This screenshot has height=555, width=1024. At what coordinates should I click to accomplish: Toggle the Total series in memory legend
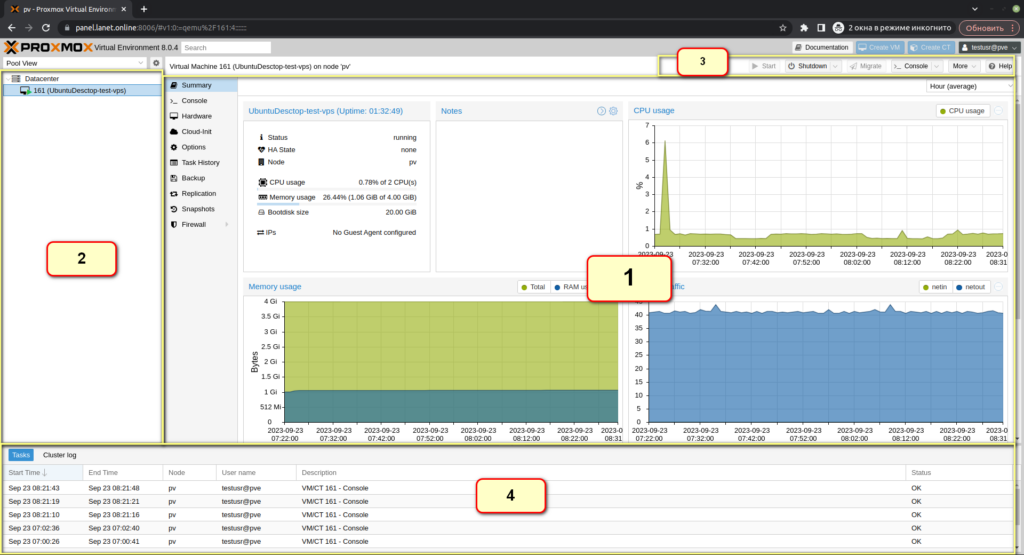(x=532, y=287)
